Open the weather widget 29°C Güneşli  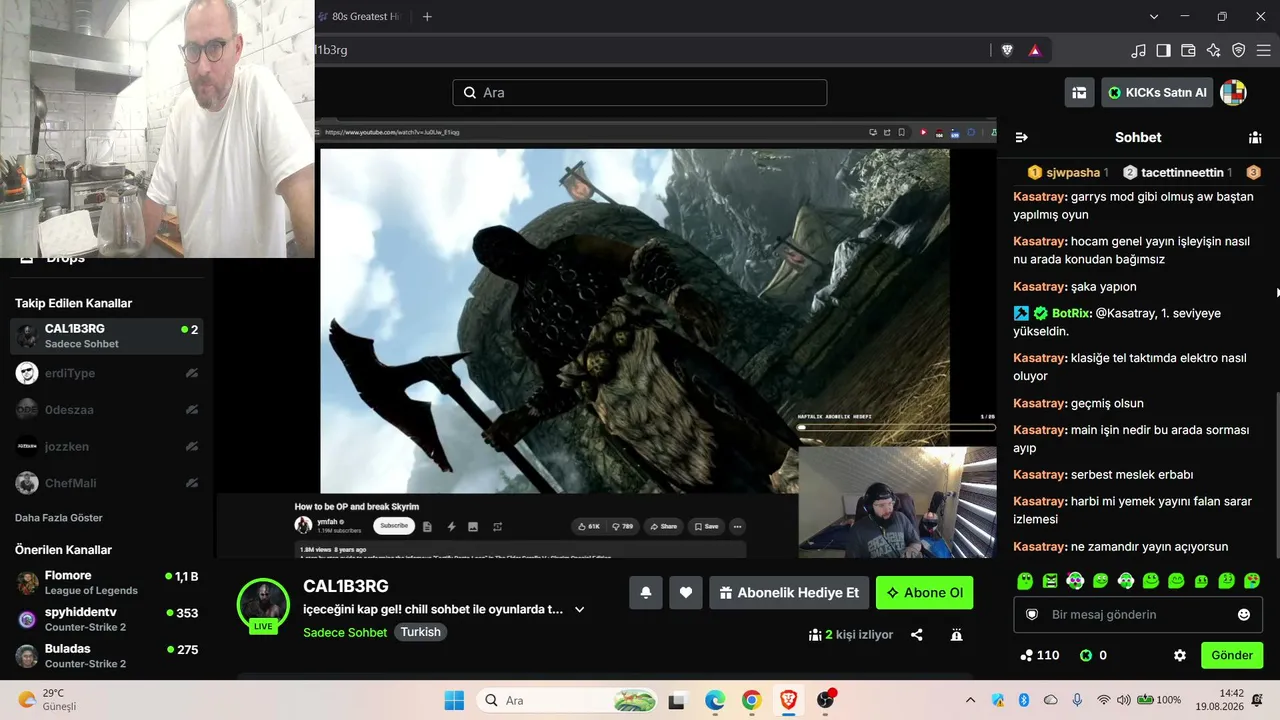(x=48, y=700)
